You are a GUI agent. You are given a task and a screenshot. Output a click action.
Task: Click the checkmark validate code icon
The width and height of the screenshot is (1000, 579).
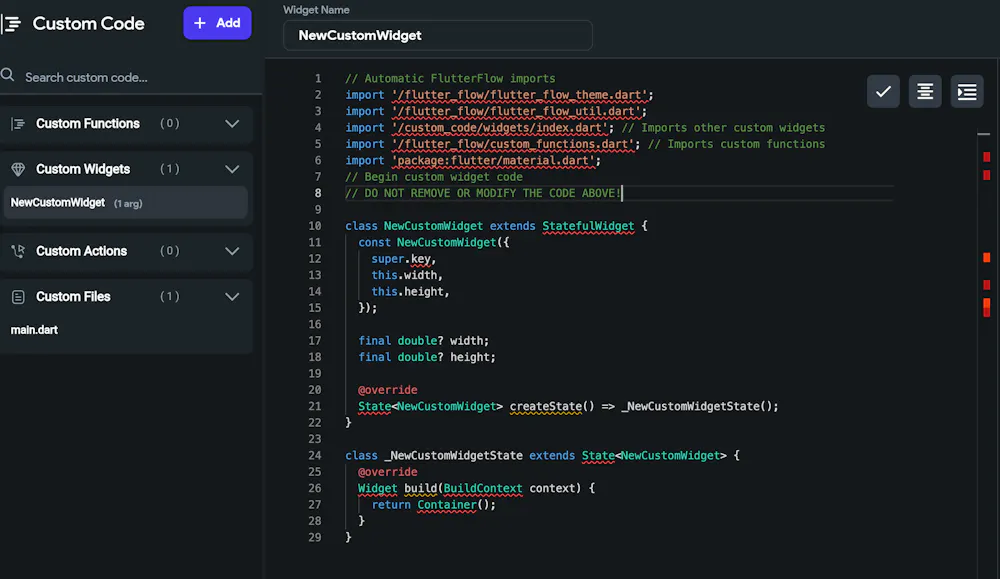[x=883, y=91]
